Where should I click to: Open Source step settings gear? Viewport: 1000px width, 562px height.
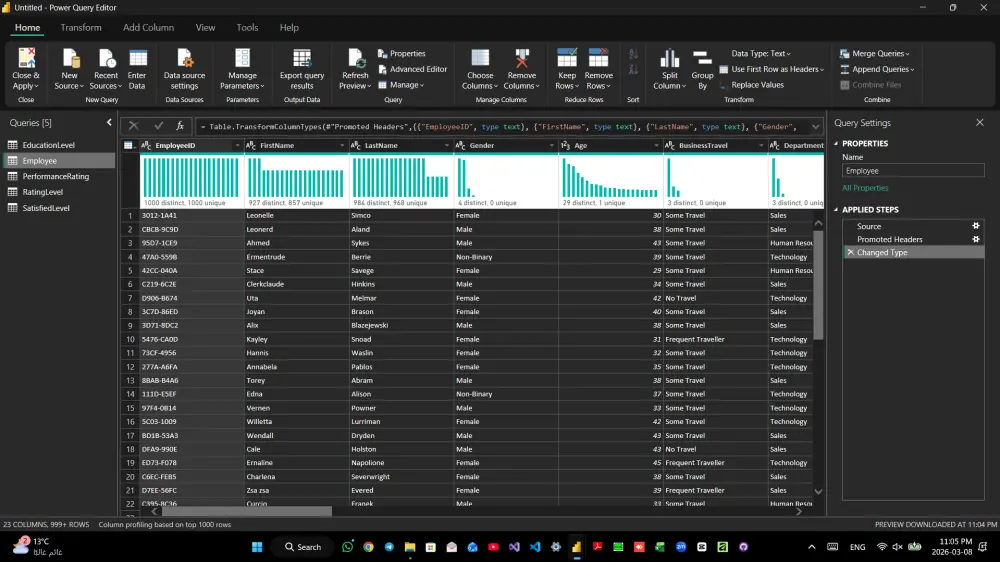click(x=976, y=226)
